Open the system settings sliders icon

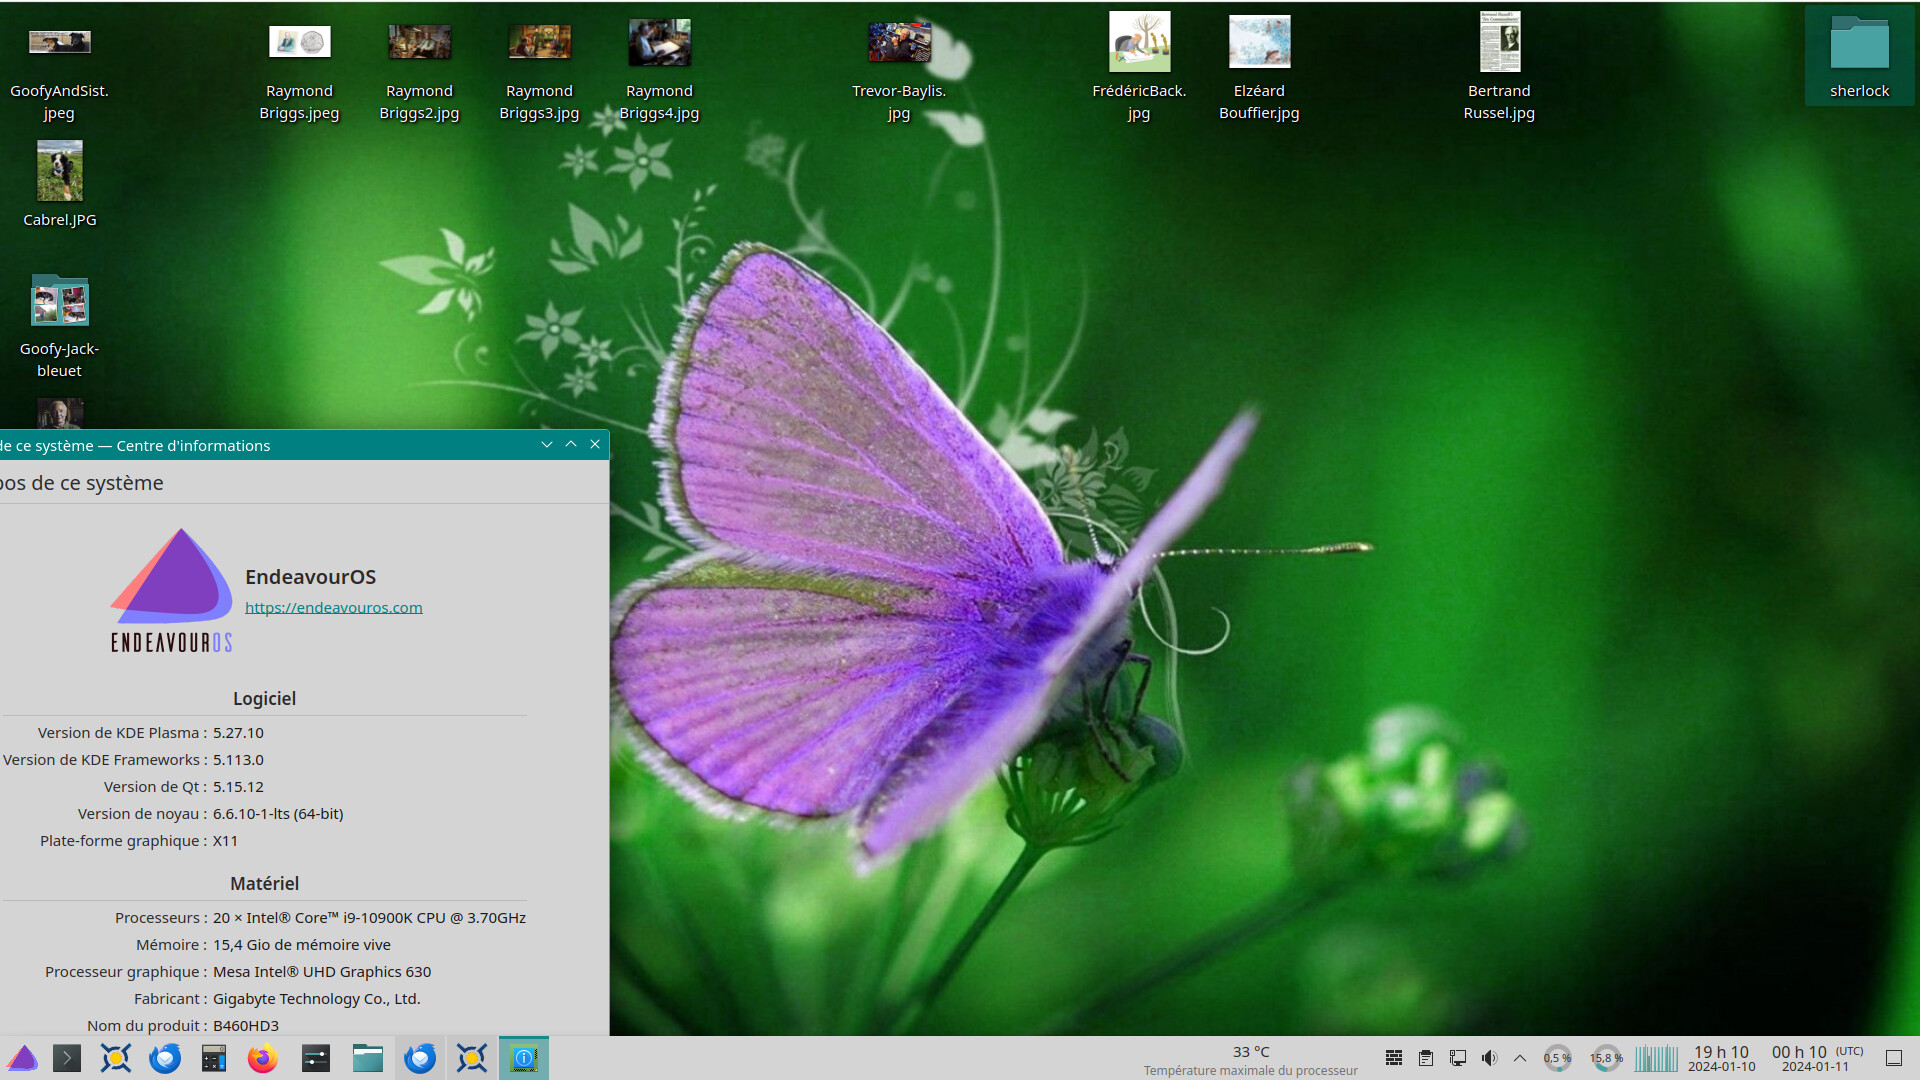[x=316, y=1058]
